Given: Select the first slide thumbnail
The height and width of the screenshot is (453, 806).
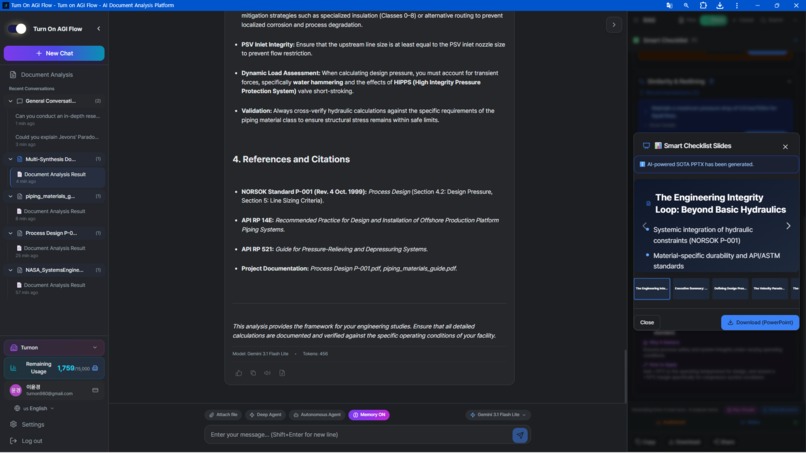Looking at the screenshot, I should coord(652,288).
